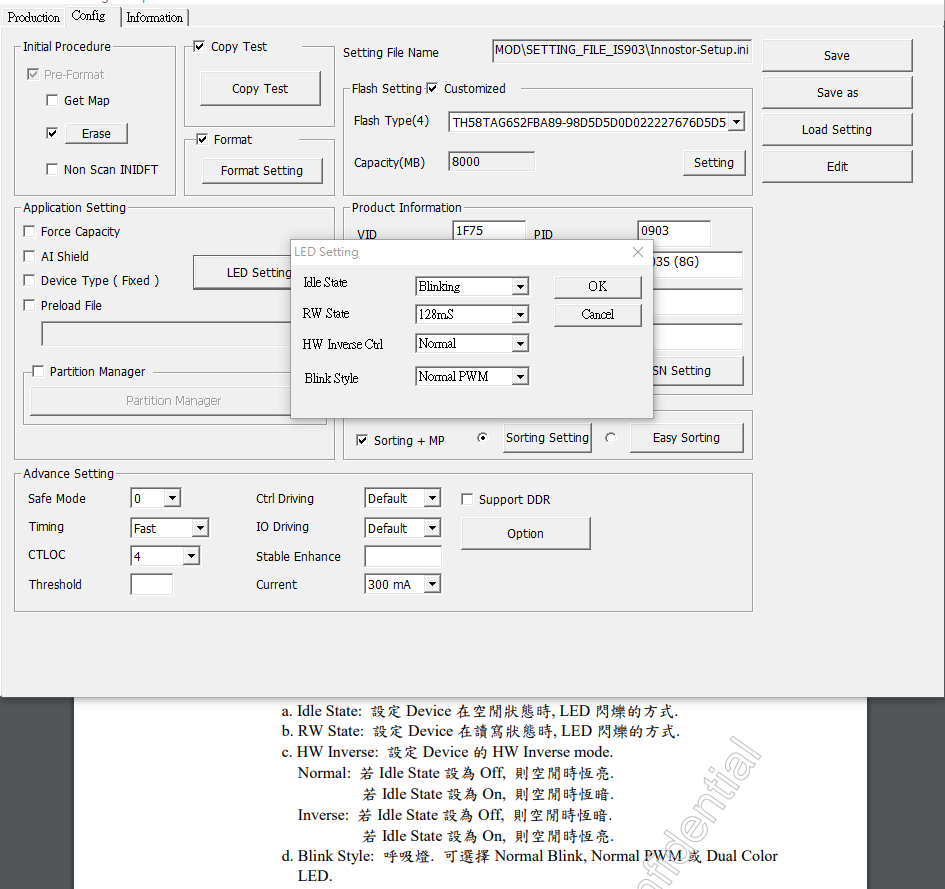Screen dimensions: 945x889
Task: Open the RW State dropdown
Action: [x=520, y=314]
